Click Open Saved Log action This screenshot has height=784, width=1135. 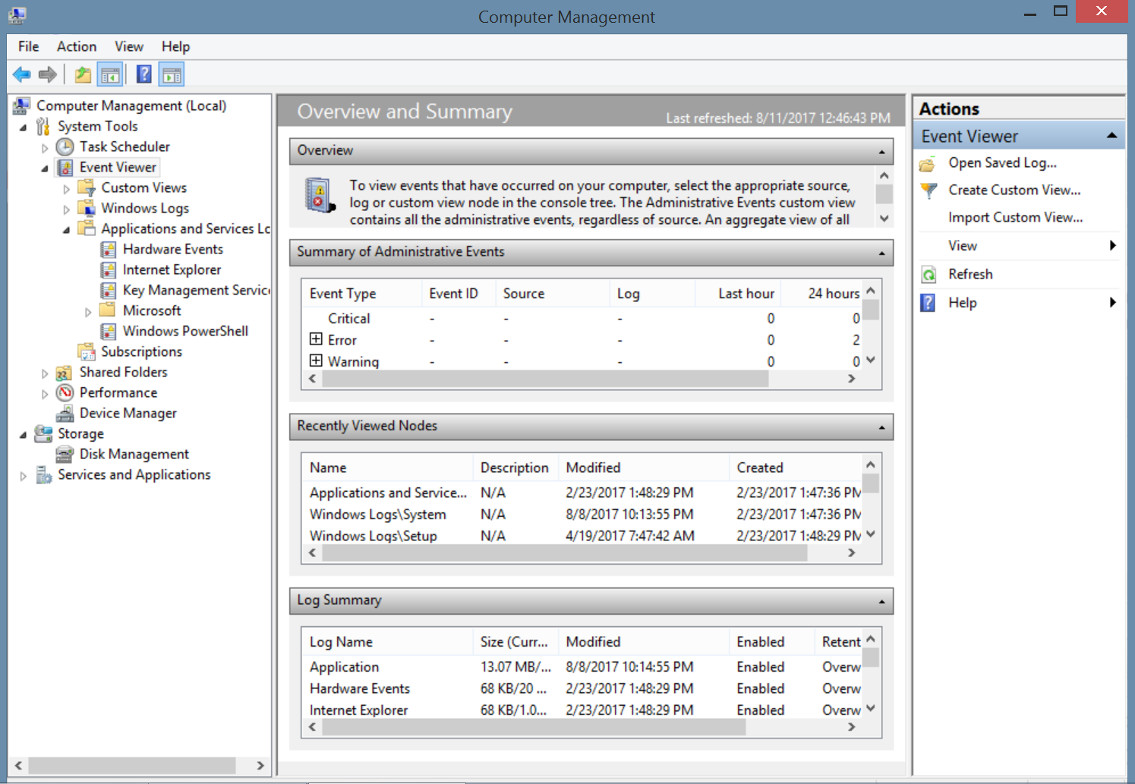[1002, 163]
